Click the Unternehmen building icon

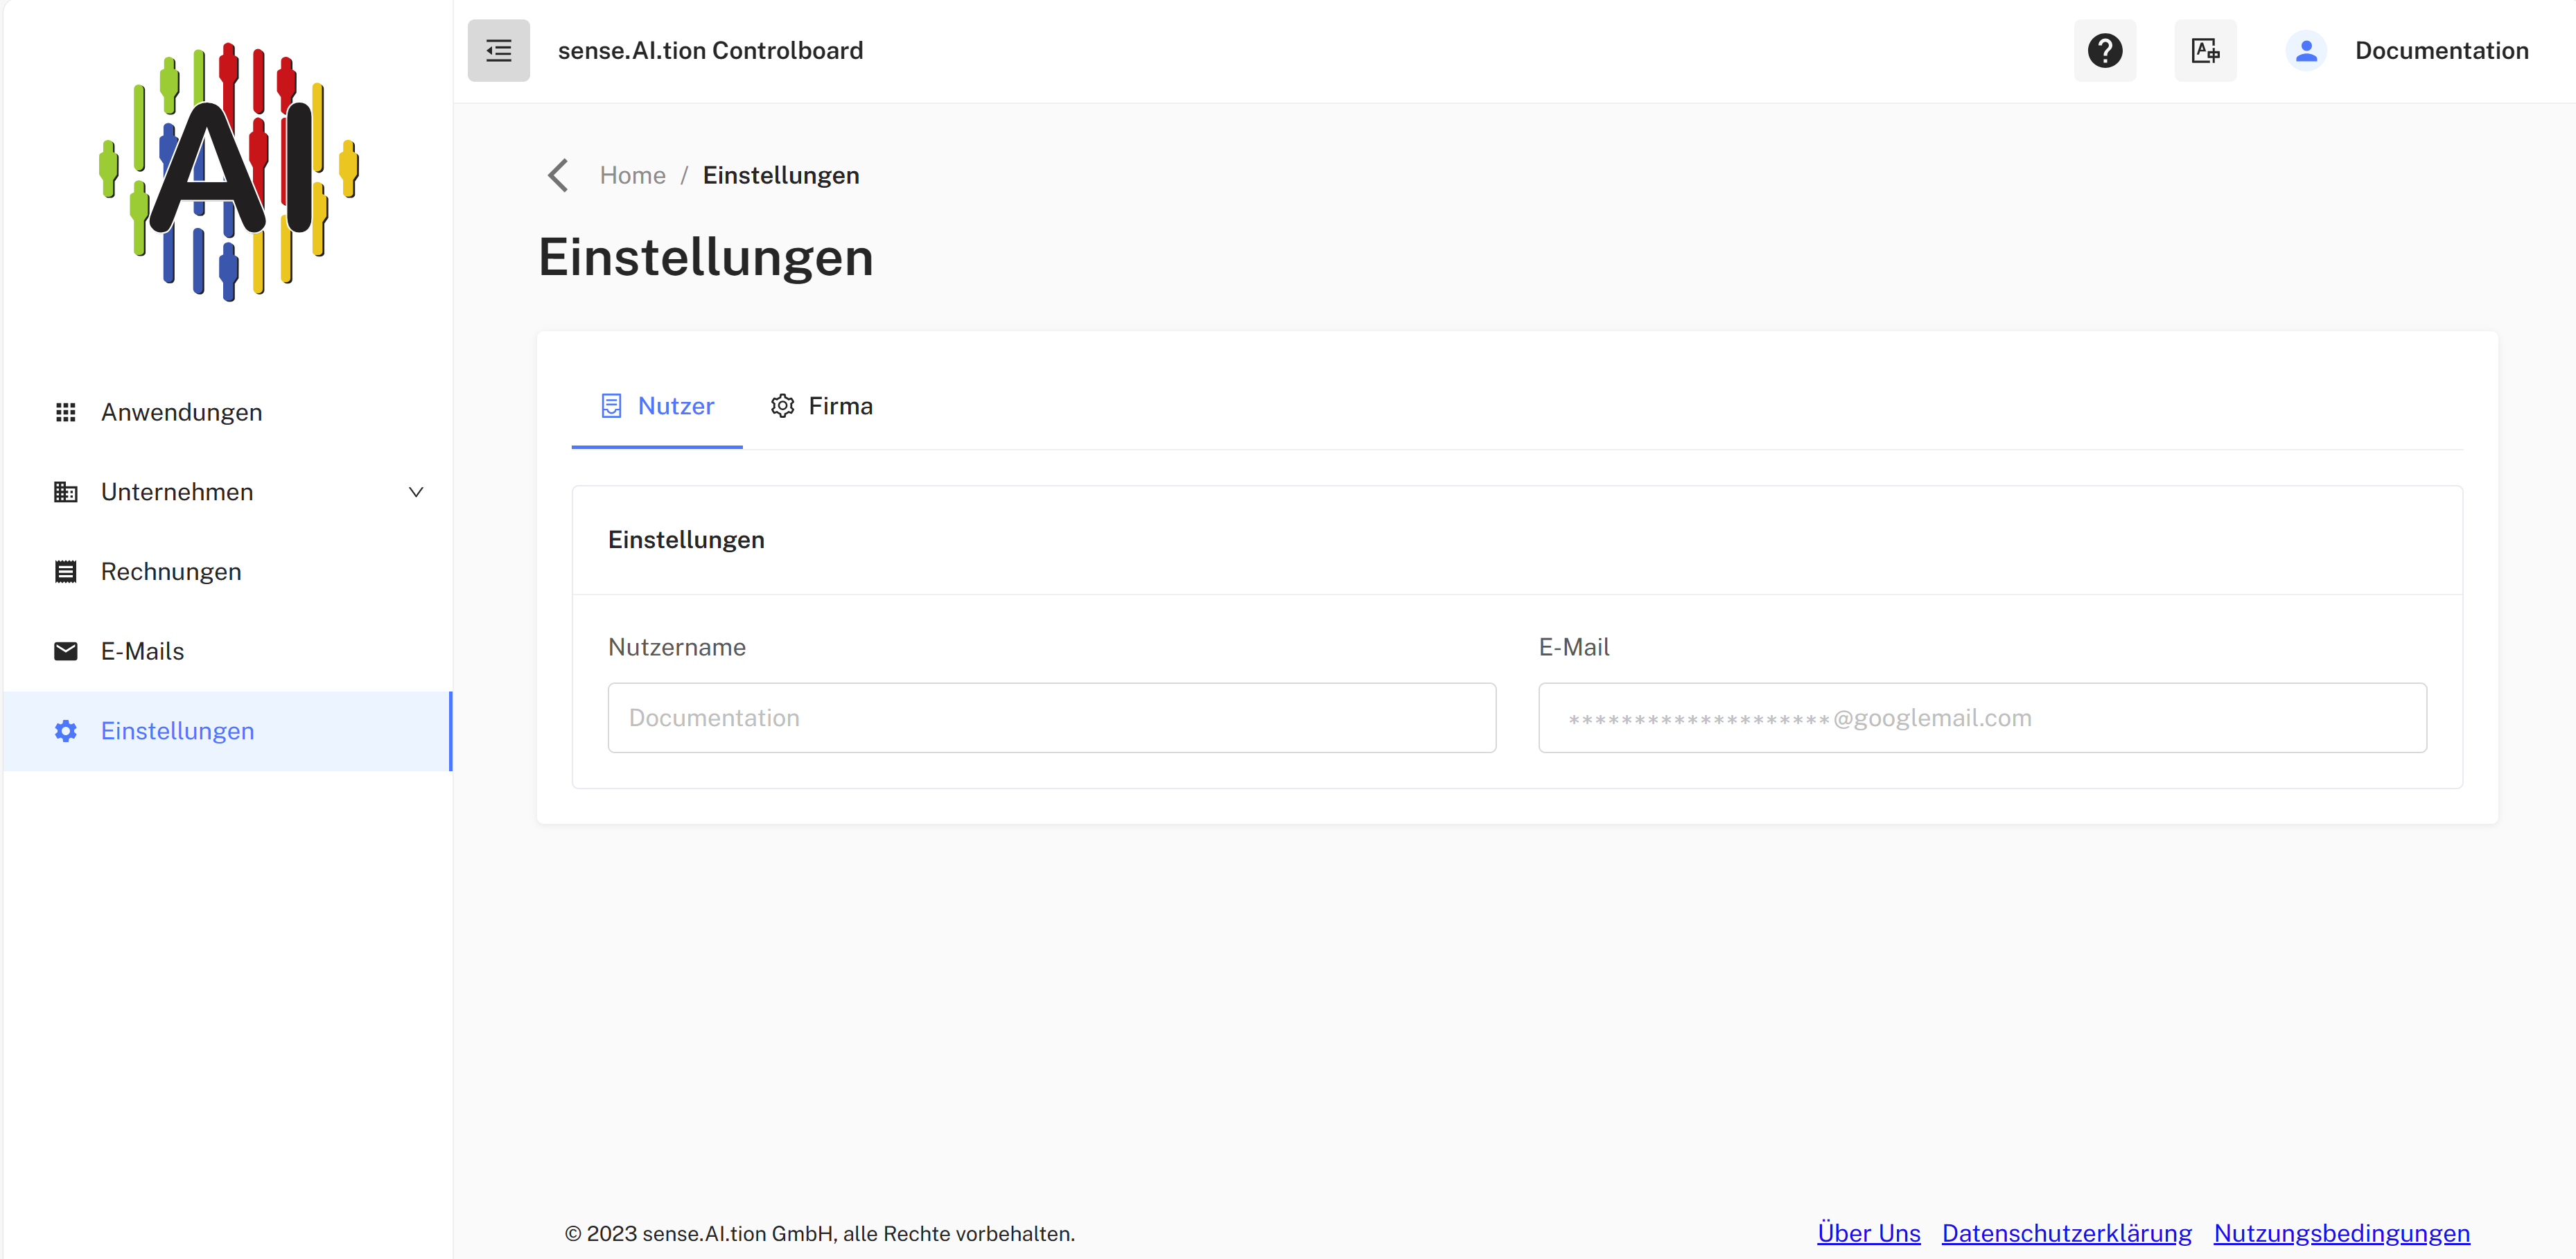pos(66,492)
